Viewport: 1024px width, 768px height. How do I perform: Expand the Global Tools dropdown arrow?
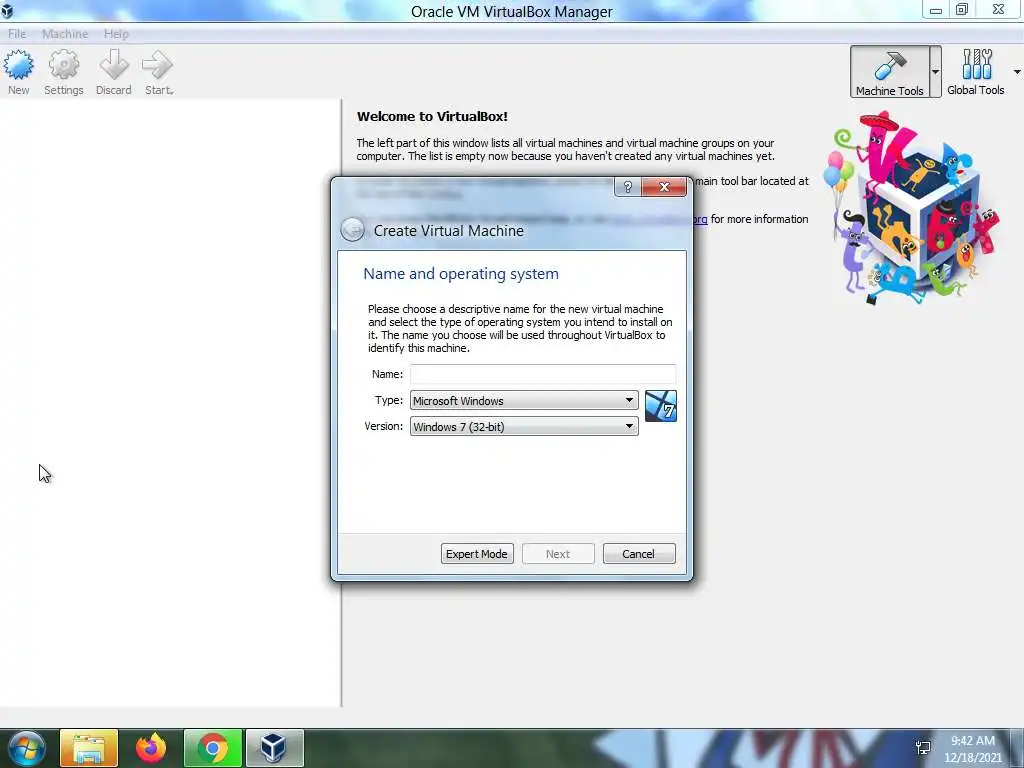[x=1017, y=72]
